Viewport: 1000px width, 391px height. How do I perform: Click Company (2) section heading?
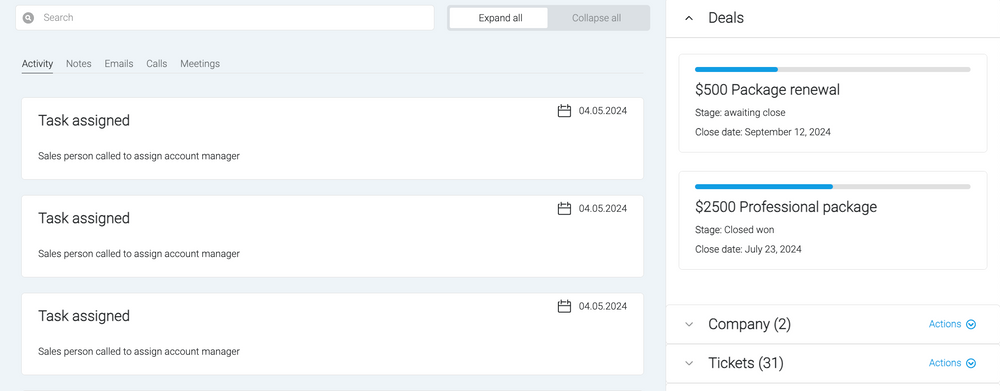point(749,324)
